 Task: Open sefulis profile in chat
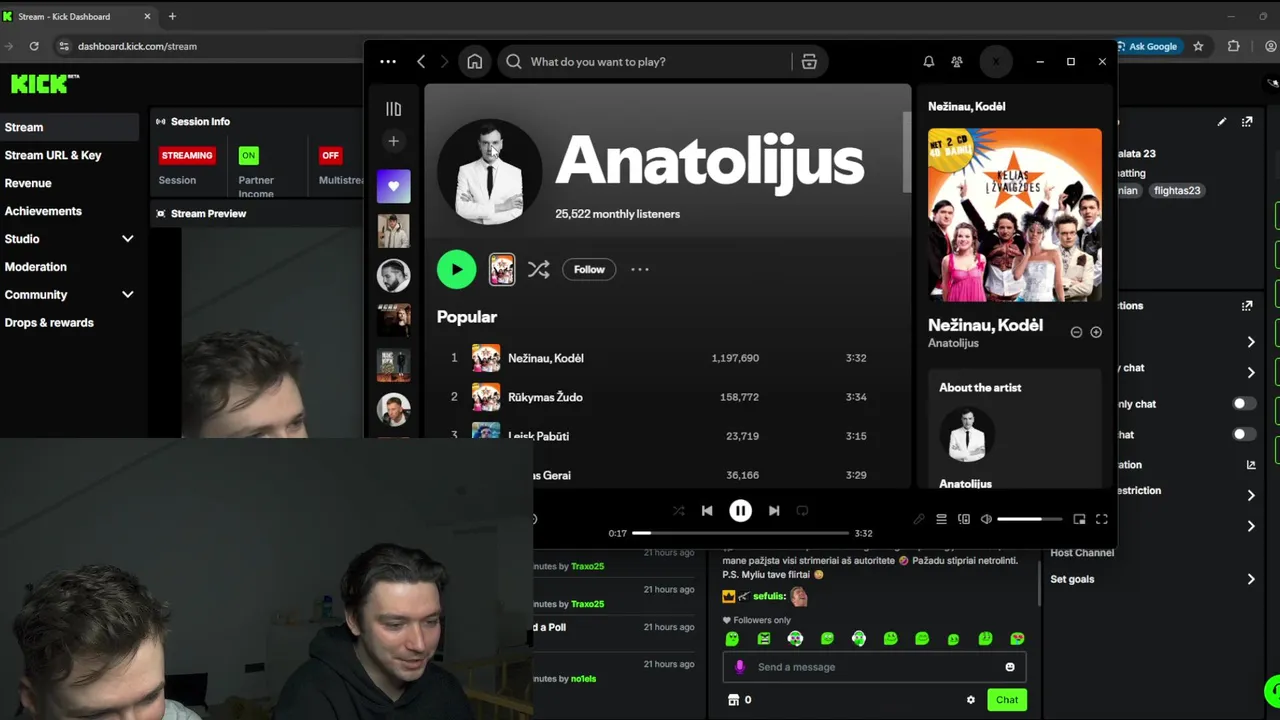pos(768,597)
